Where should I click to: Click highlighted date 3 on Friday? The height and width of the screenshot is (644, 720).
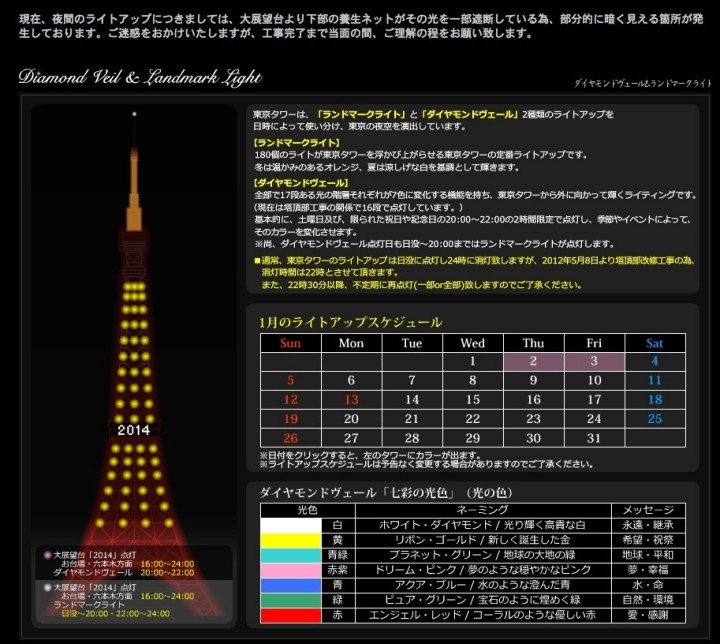pyautogui.click(x=594, y=362)
